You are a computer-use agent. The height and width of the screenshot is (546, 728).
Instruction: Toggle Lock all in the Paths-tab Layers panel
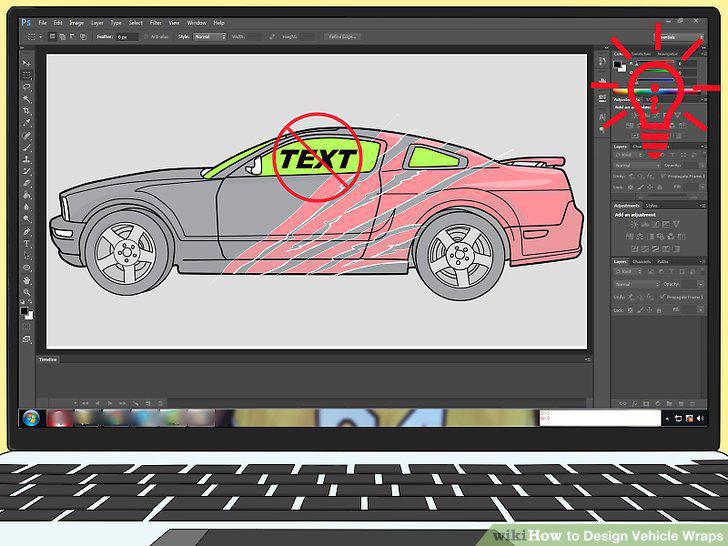(659, 310)
